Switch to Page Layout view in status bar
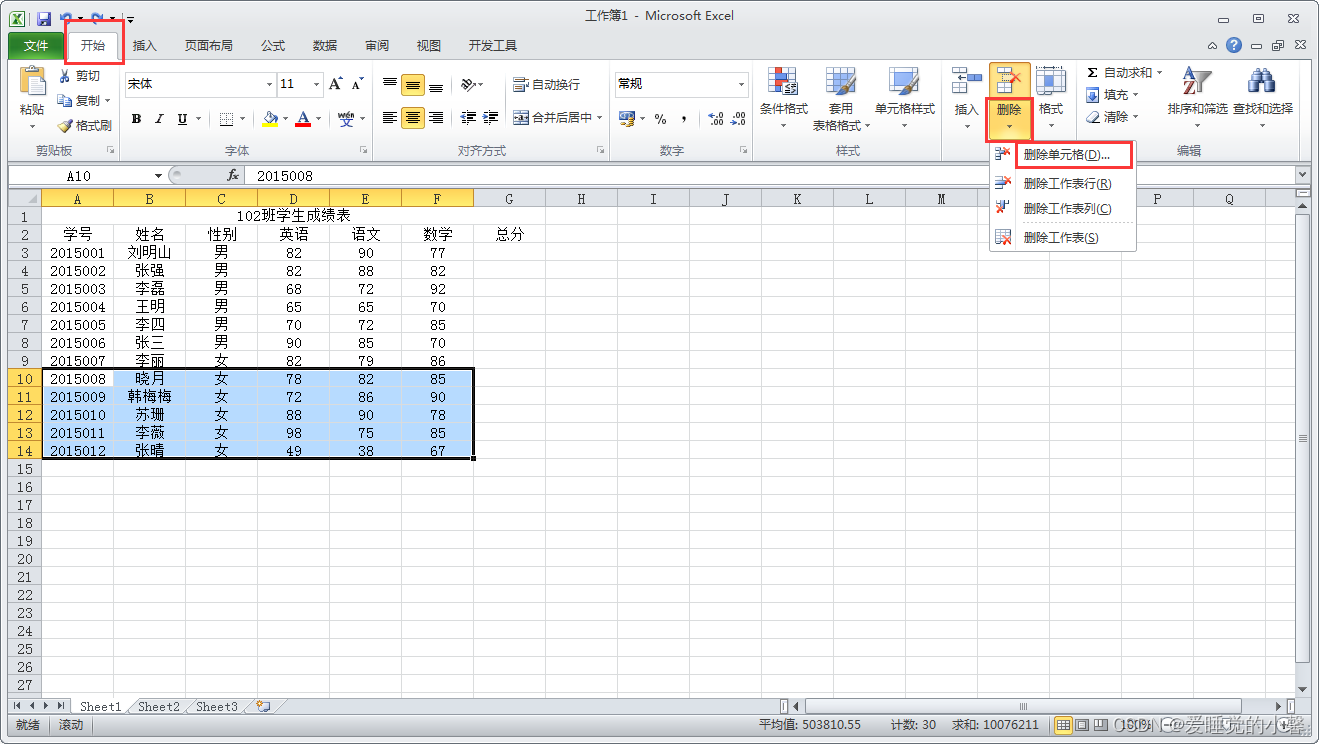This screenshot has width=1319, height=744. [x=1082, y=724]
